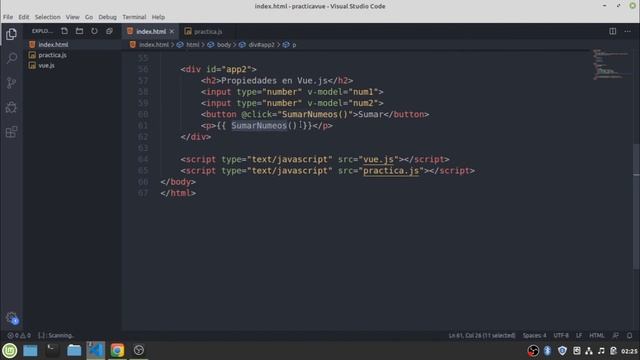Click the show desktop icon in taskbar

(x=30, y=351)
